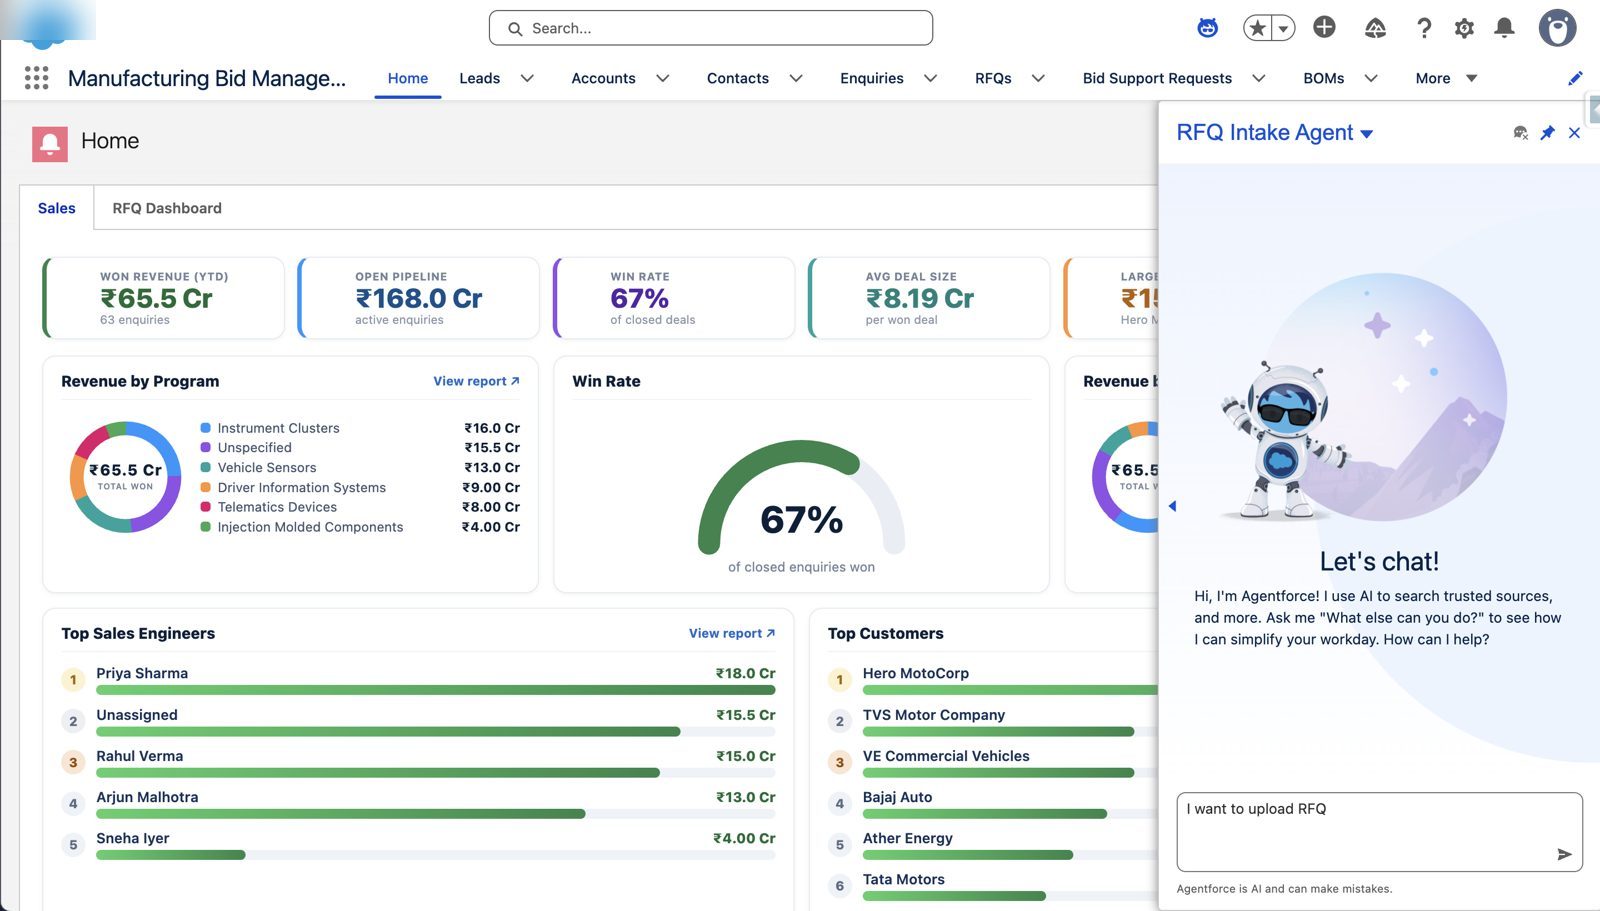
Task: Close the RFQ Intake Agent panel
Action: [1574, 133]
